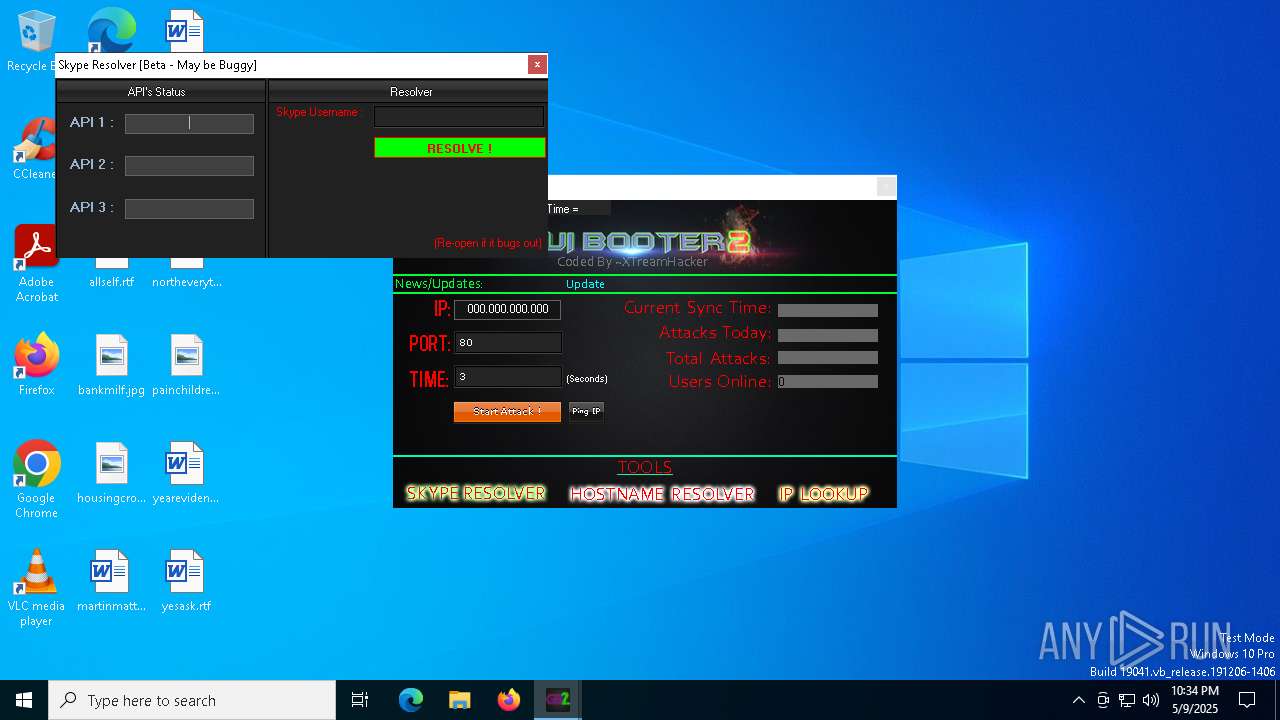Screen dimensions: 1280x720
Task: Click the Current Sync Time value field
Action: (828, 311)
